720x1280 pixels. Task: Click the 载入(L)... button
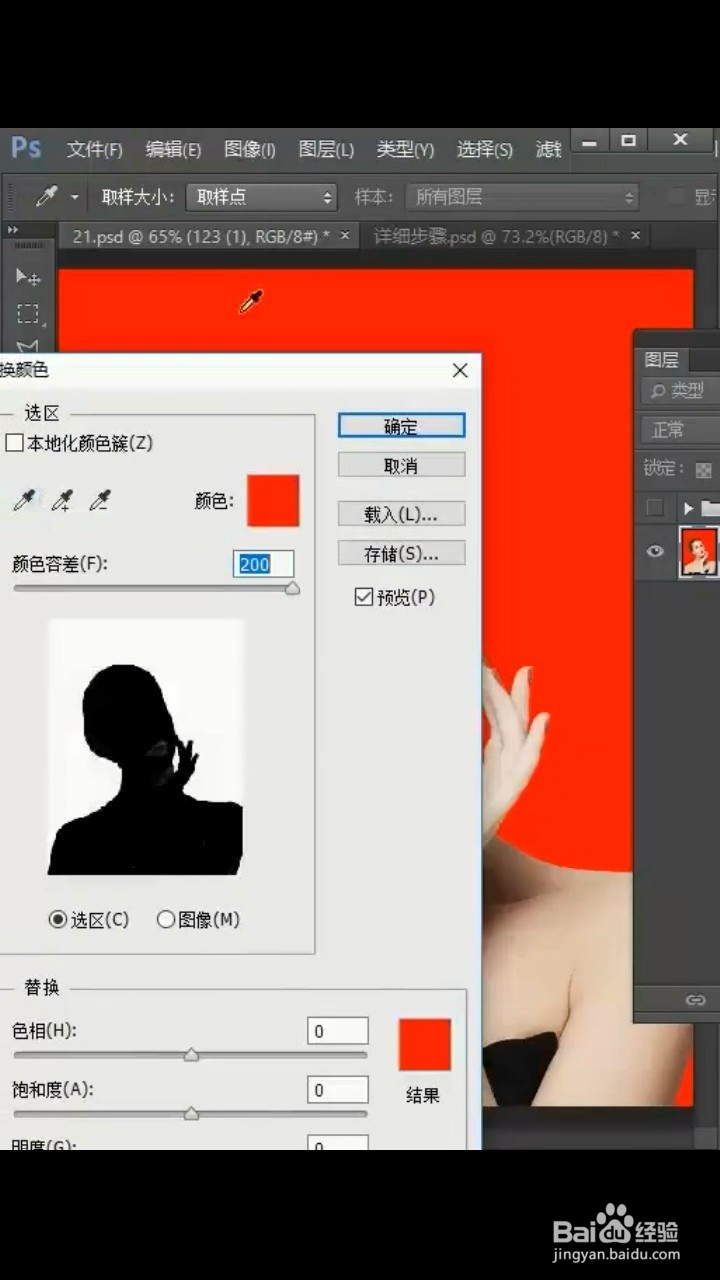click(401, 514)
